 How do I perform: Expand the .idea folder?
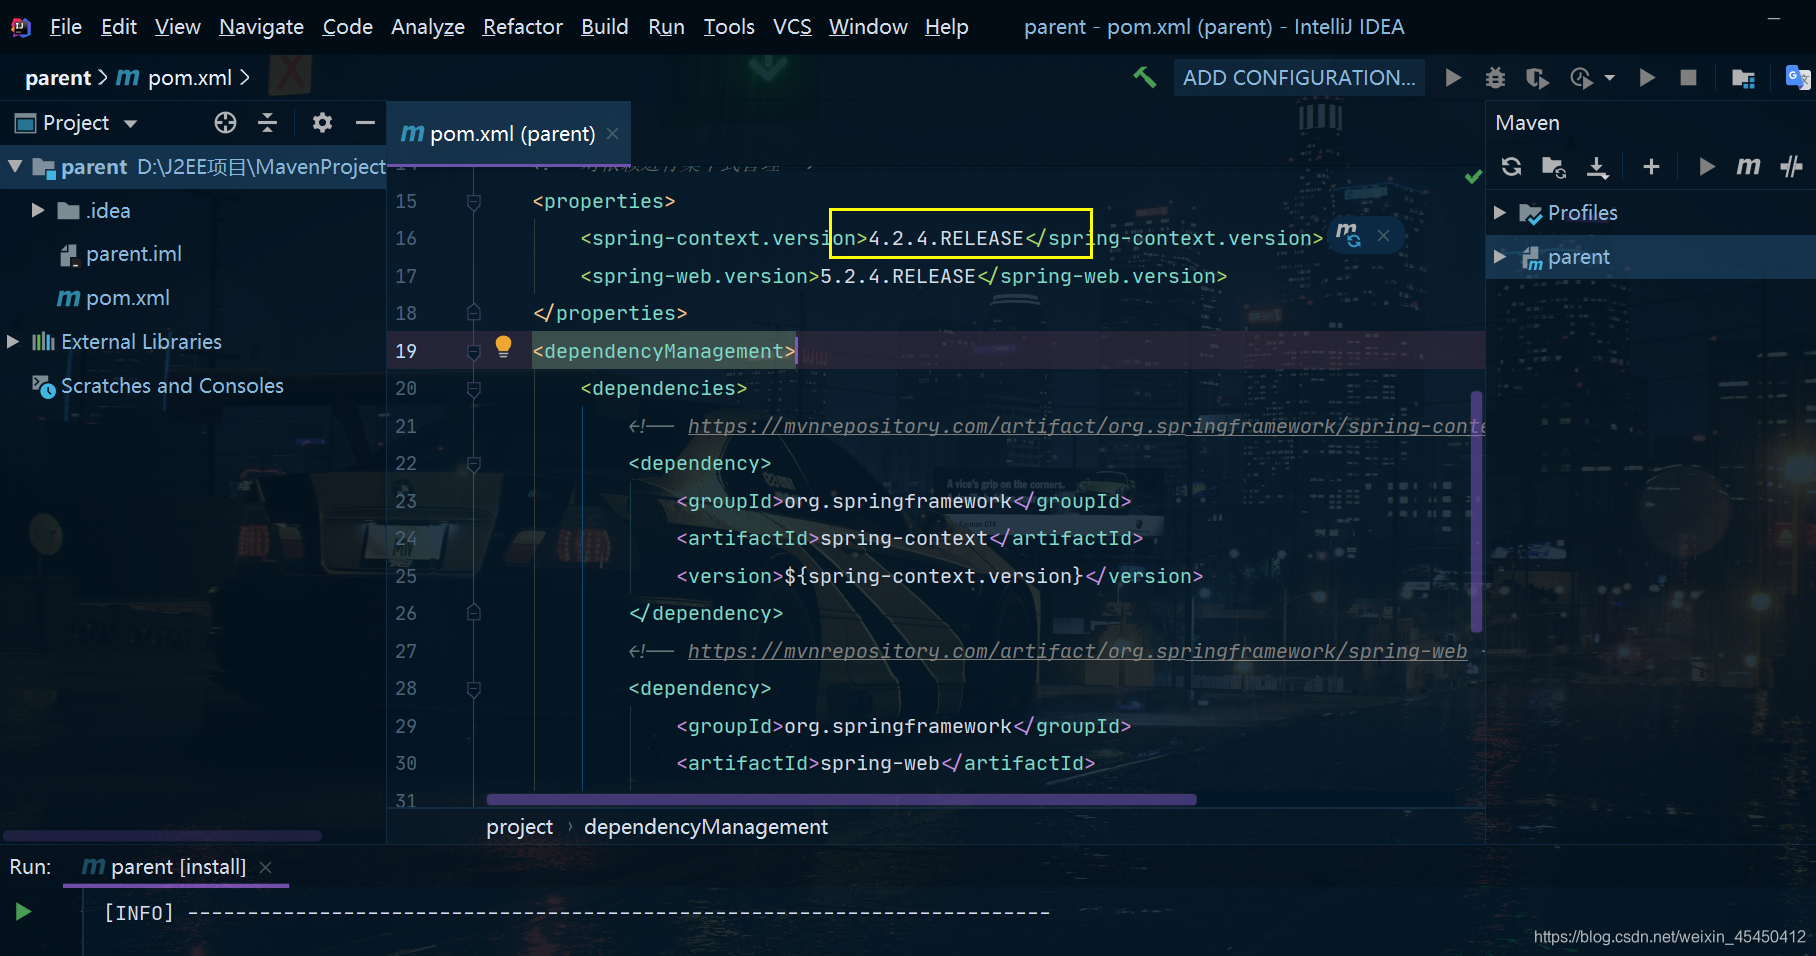click(38, 210)
